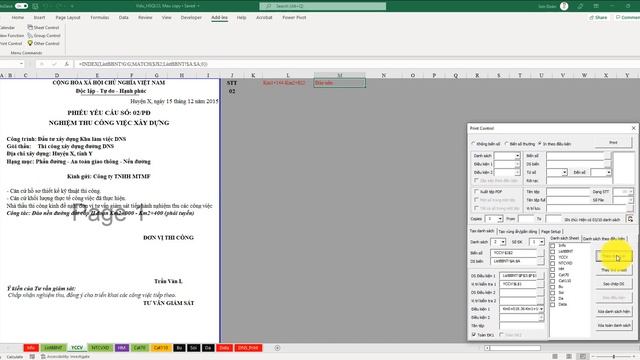This screenshot has width=640, height=360.
Task: Close the Print Control dialog
Action: (x=633, y=128)
